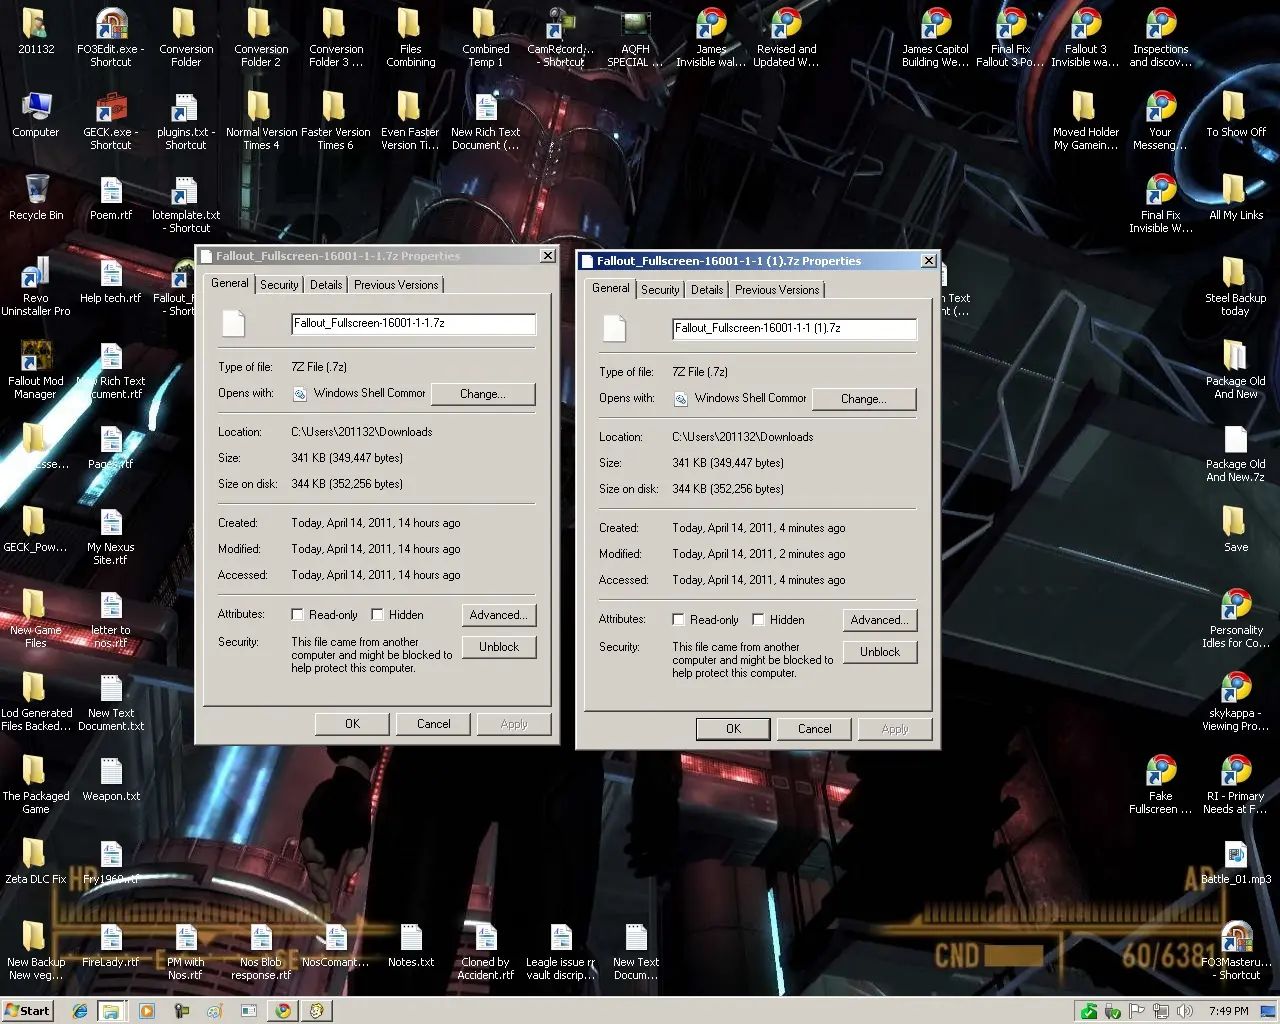The height and width of the screenshot is (1024, 1280).
Task: Click Change... in left Properties window
Action: click(x=483, y=394)
